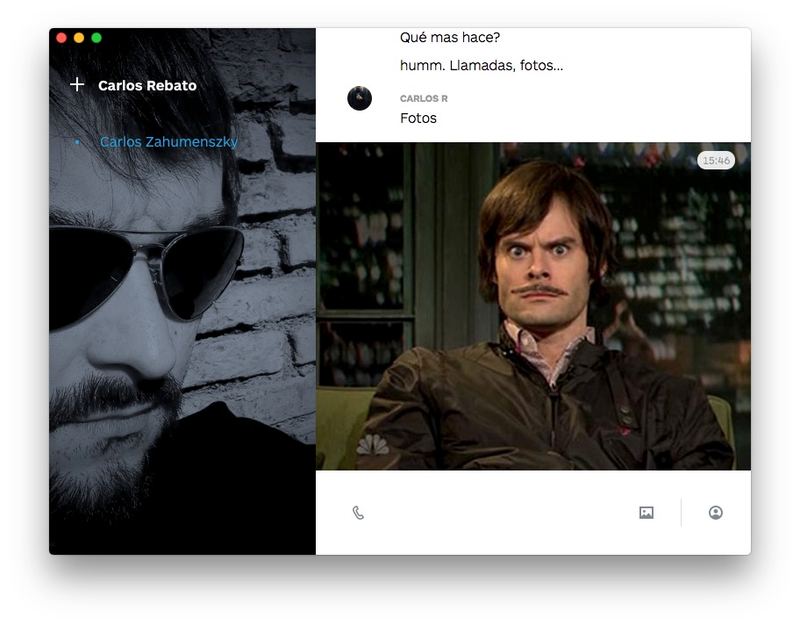The width and height of the screenshot is (800, 625).
Task: Click the CARLOS R sender label
Action: pos(423,98)
